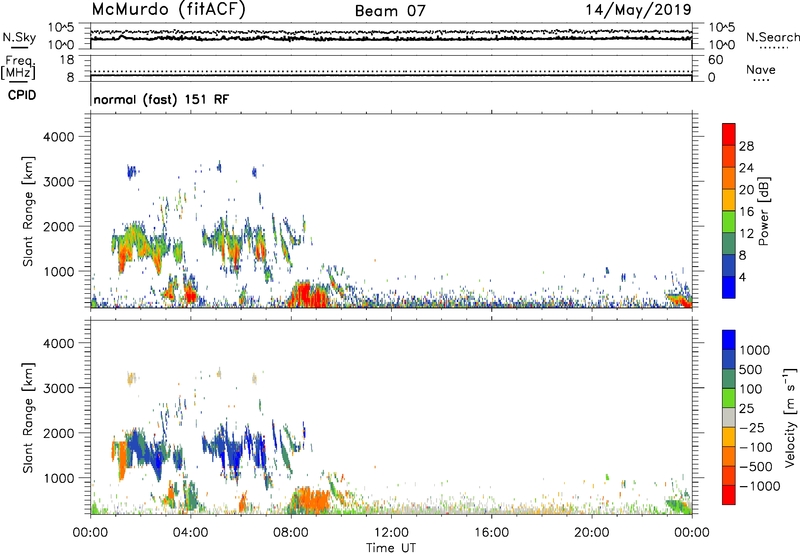
Task: Click the 16:00 time axis label
Action: pyautogui.click(x=491, y=533)
